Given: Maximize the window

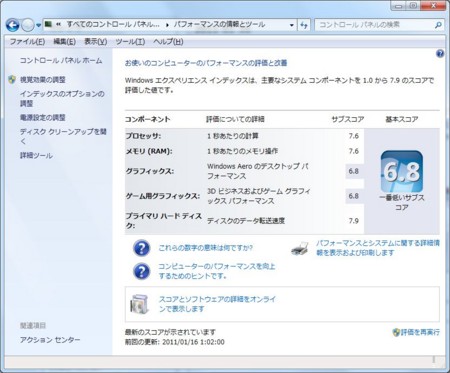Looking at the screenshot, I should [x=413, y=6].
